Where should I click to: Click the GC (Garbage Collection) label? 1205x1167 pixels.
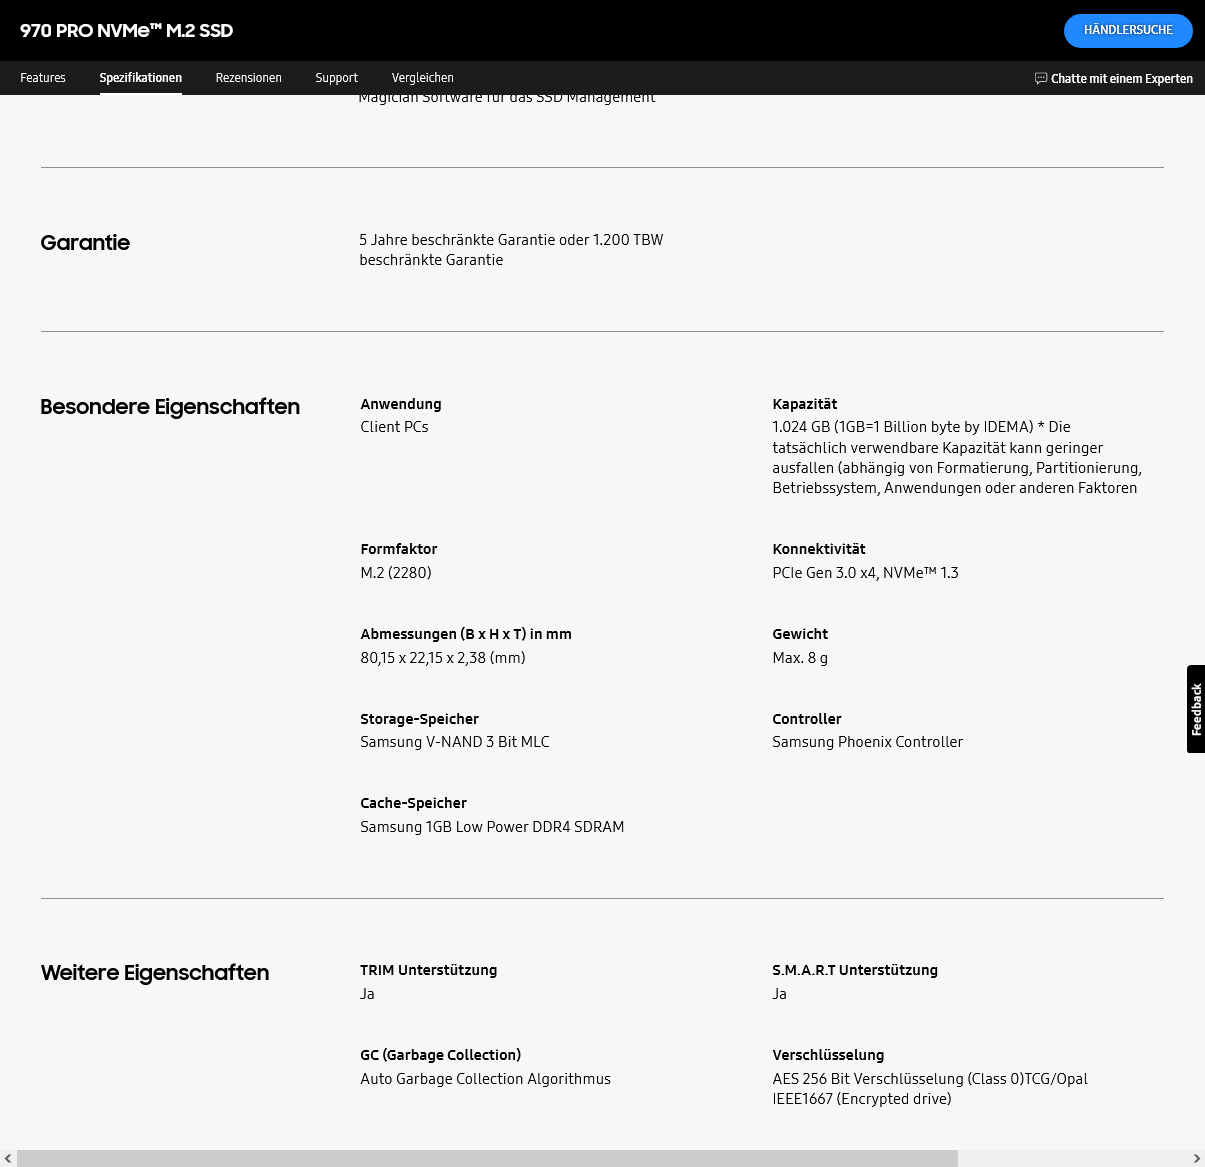pos(440,1055)
